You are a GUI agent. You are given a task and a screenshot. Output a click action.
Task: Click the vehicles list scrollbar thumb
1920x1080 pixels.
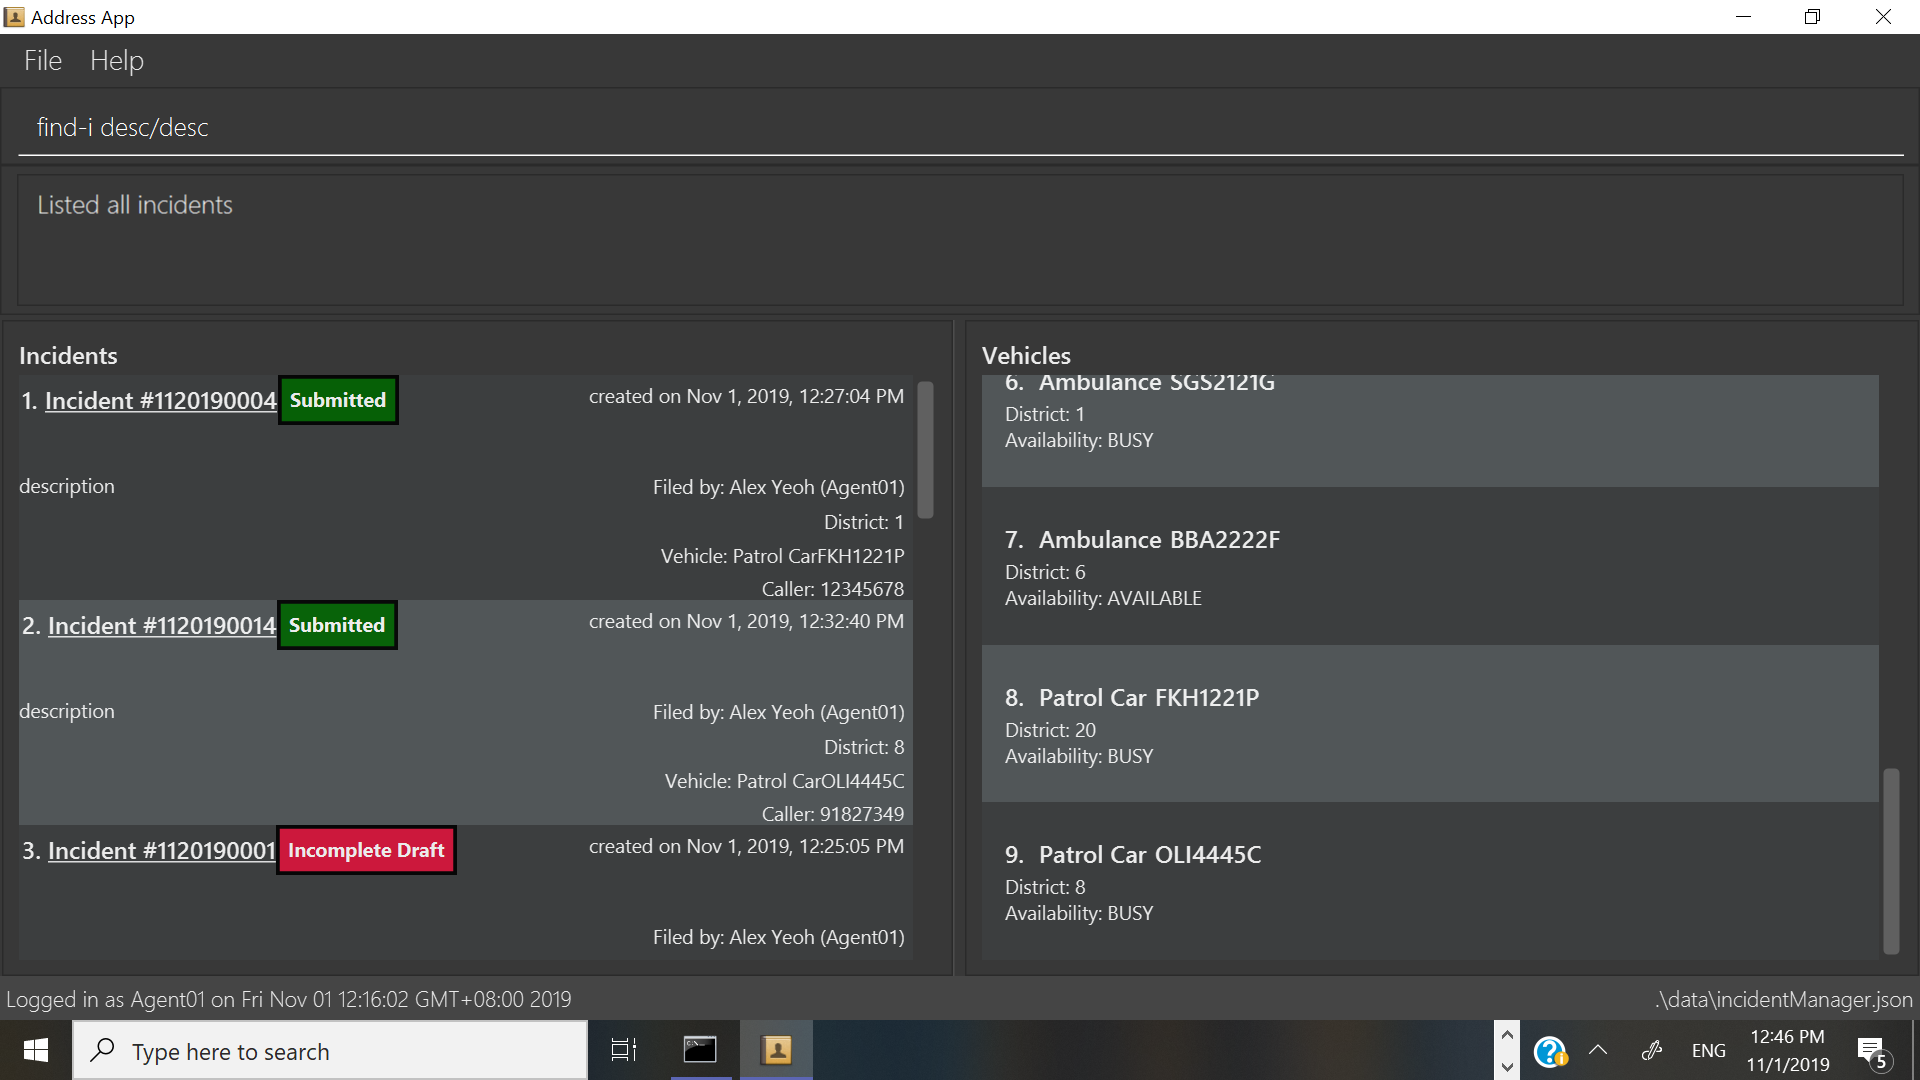[1891, 860]
